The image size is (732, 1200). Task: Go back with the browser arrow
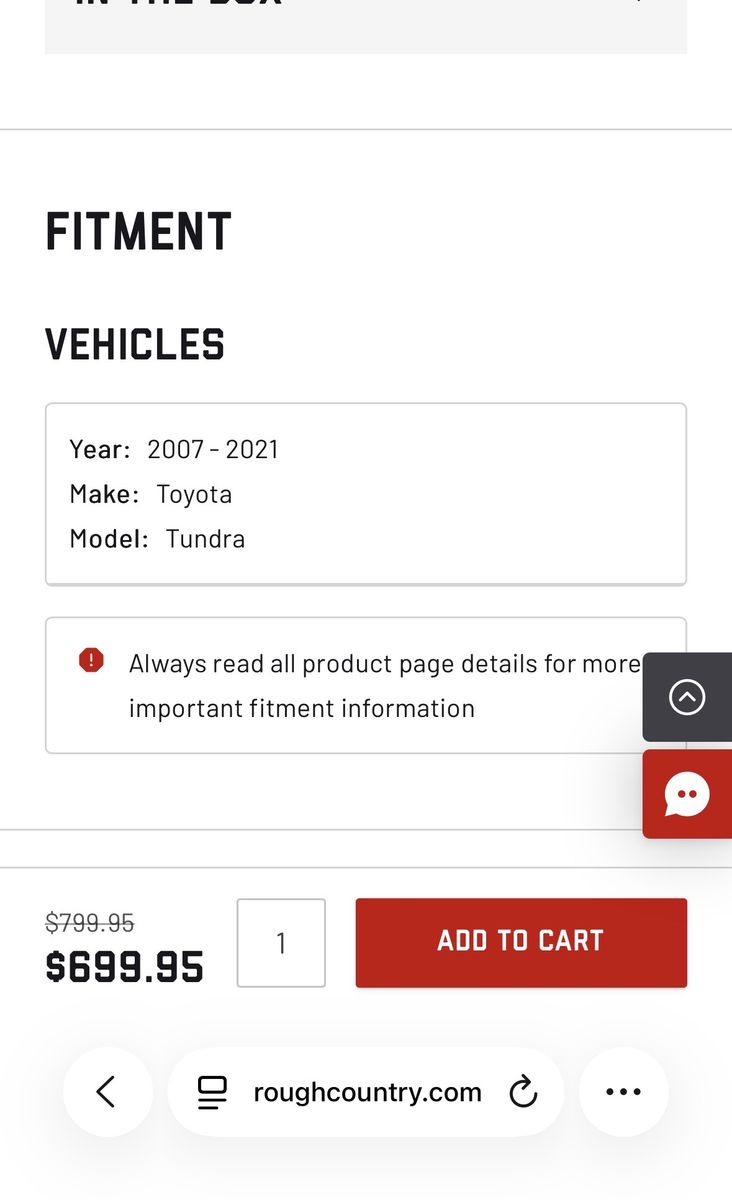click(x=107, y=1092)
